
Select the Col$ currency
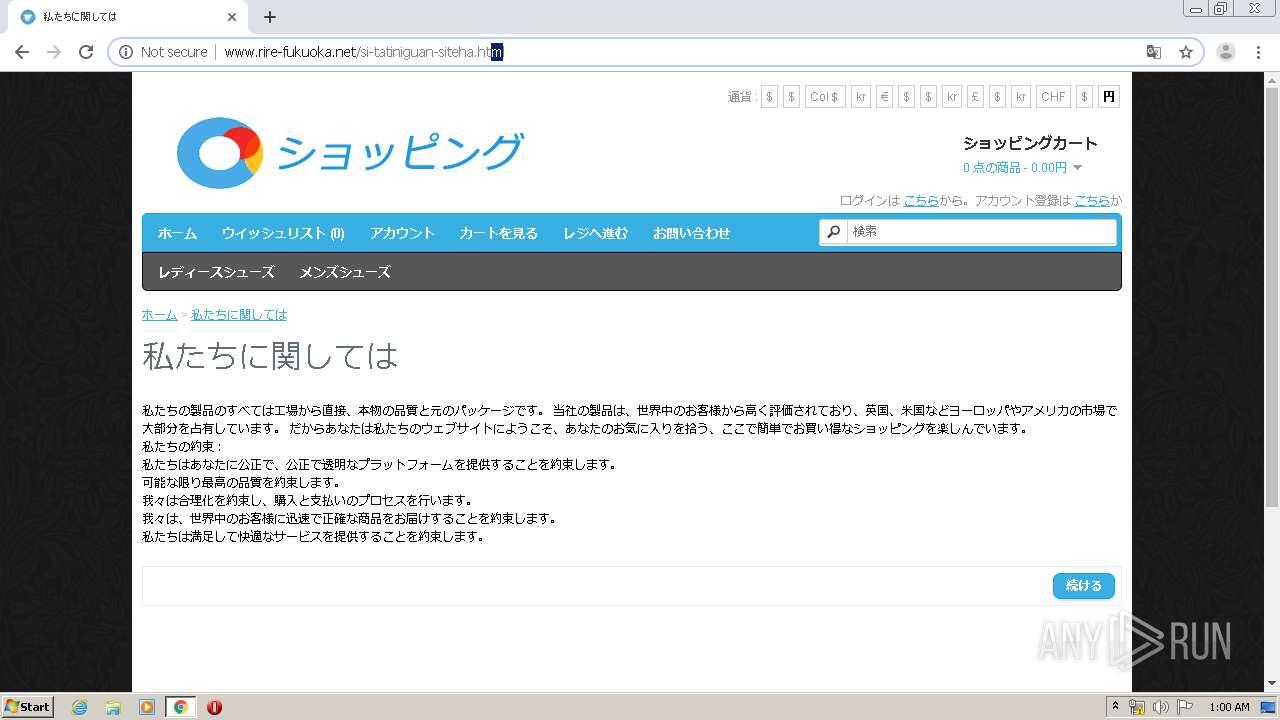point(824,97)
